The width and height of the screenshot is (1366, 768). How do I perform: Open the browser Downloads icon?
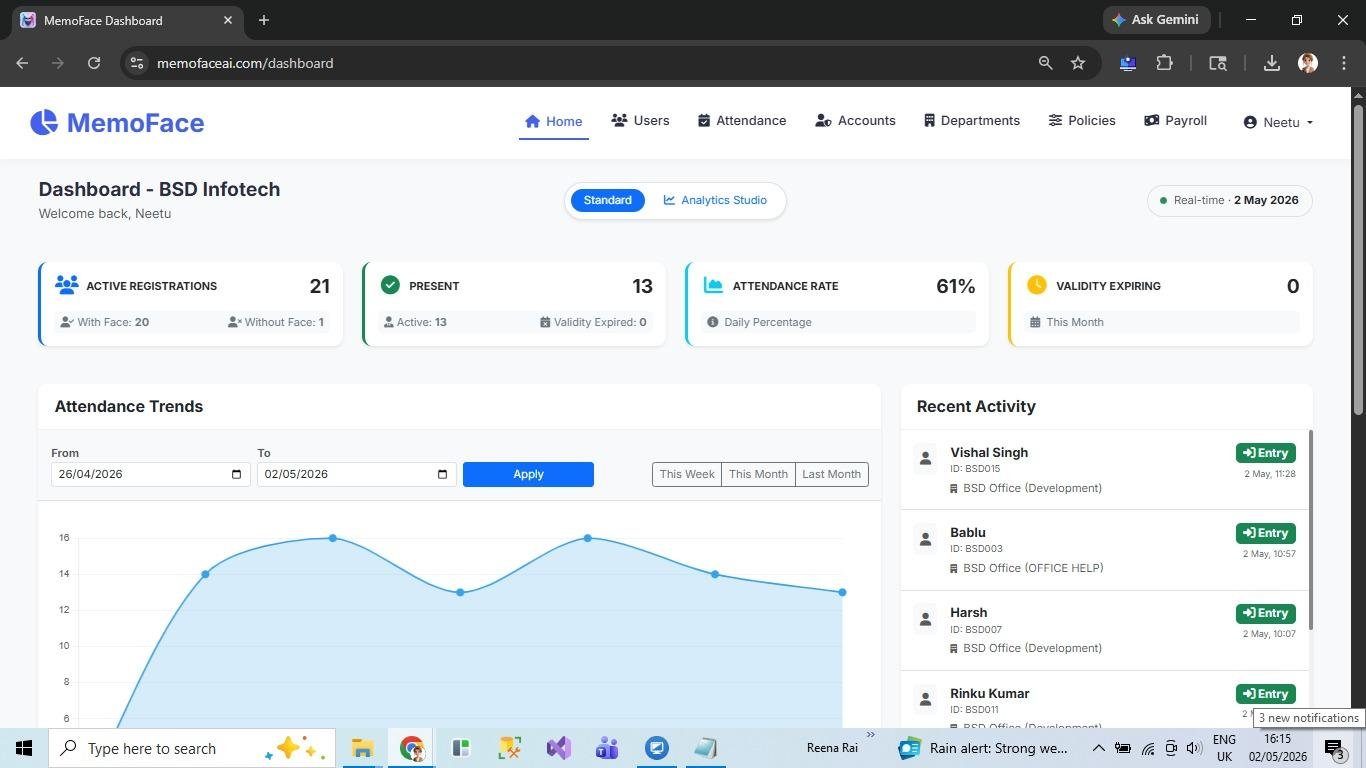(1272, 63)
